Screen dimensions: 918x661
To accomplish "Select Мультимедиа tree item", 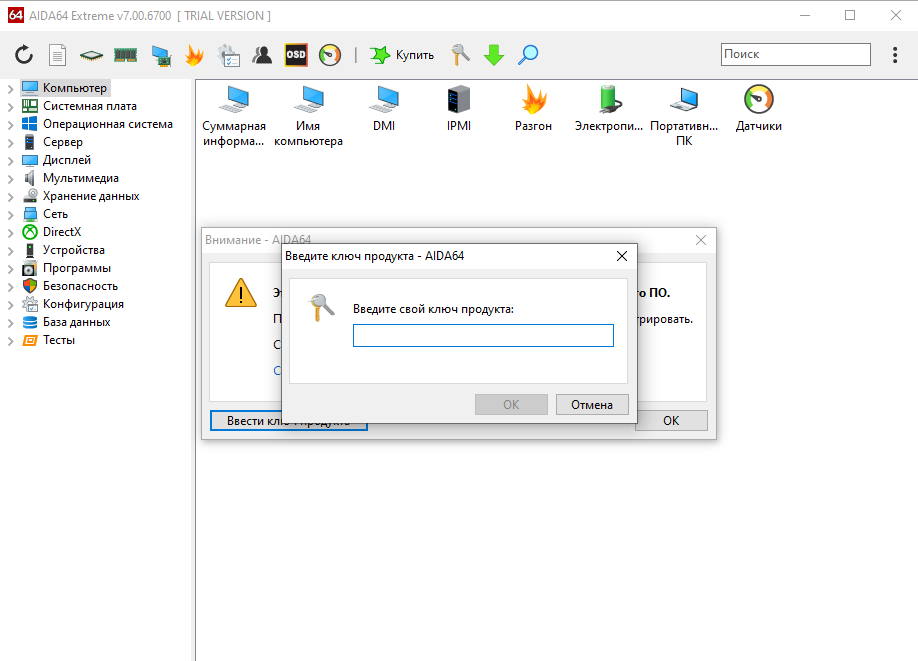I will tap(81, 178).
